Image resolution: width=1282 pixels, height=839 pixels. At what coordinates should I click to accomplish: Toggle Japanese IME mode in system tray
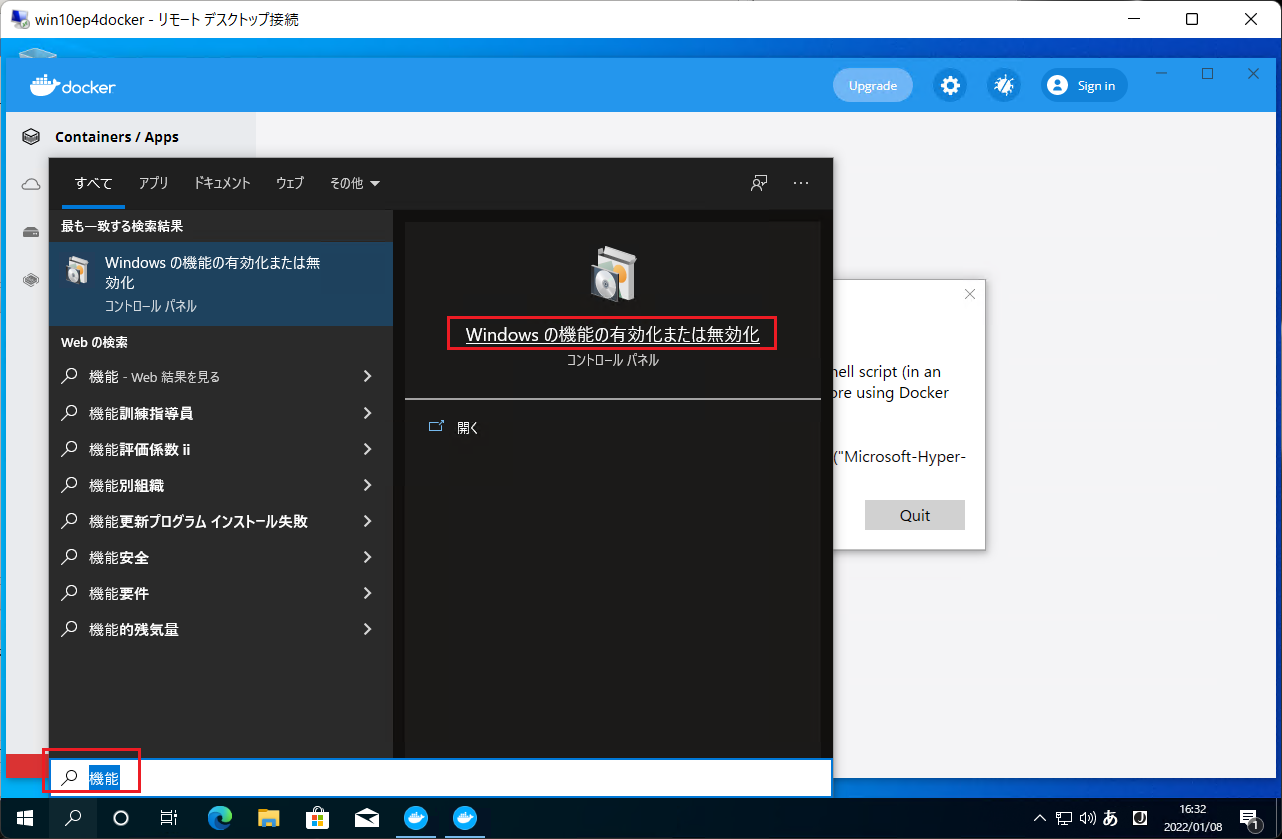(x=1110, y=818)
